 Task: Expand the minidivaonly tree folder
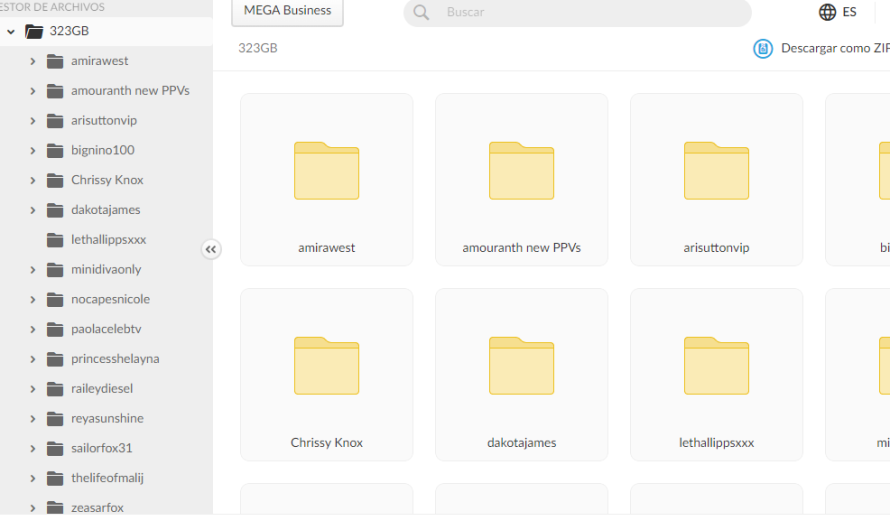coord(32,270)
